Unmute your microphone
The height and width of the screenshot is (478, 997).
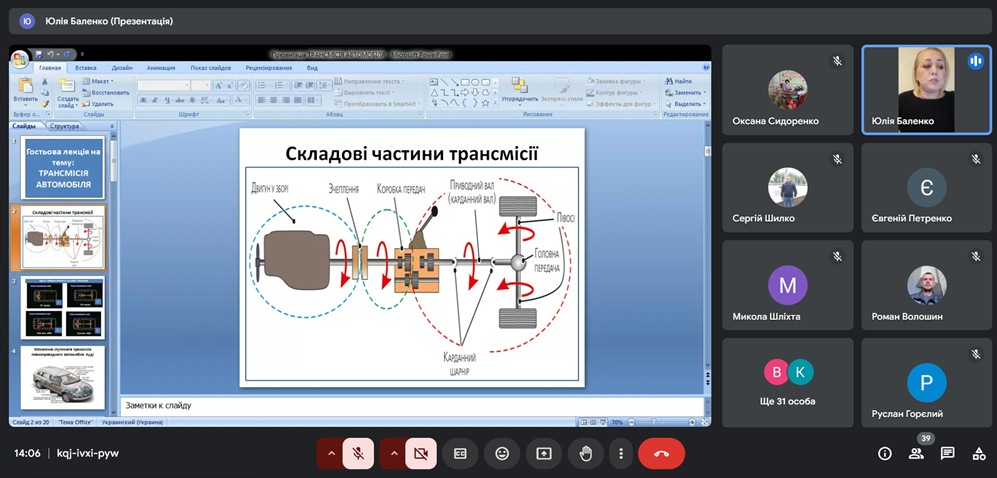point(358,453)
